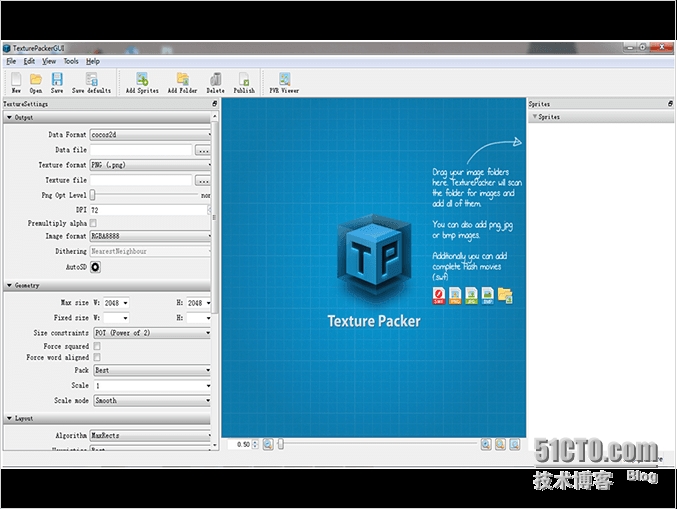Enable Force word aligned checkbox
Image resolution: width=677 pixels, height=509 pixels.
point(97,357)
